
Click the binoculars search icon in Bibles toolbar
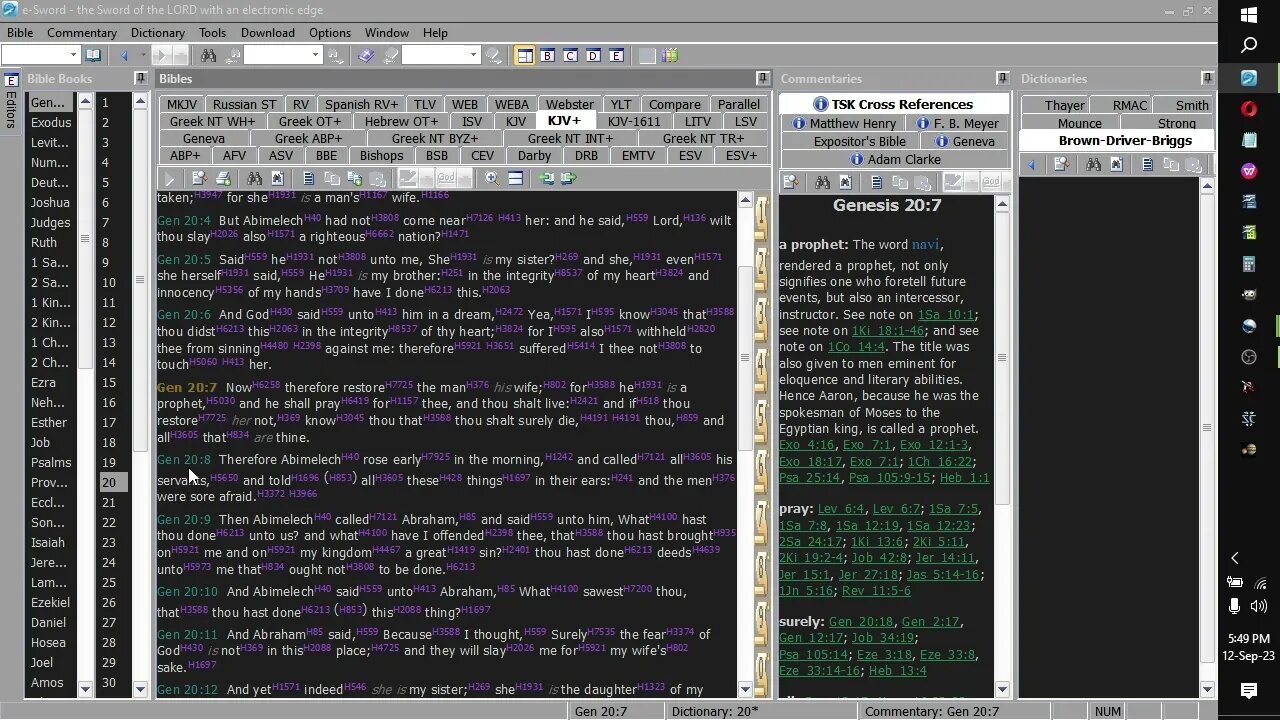pyautogui.click(x=255, y=179)
